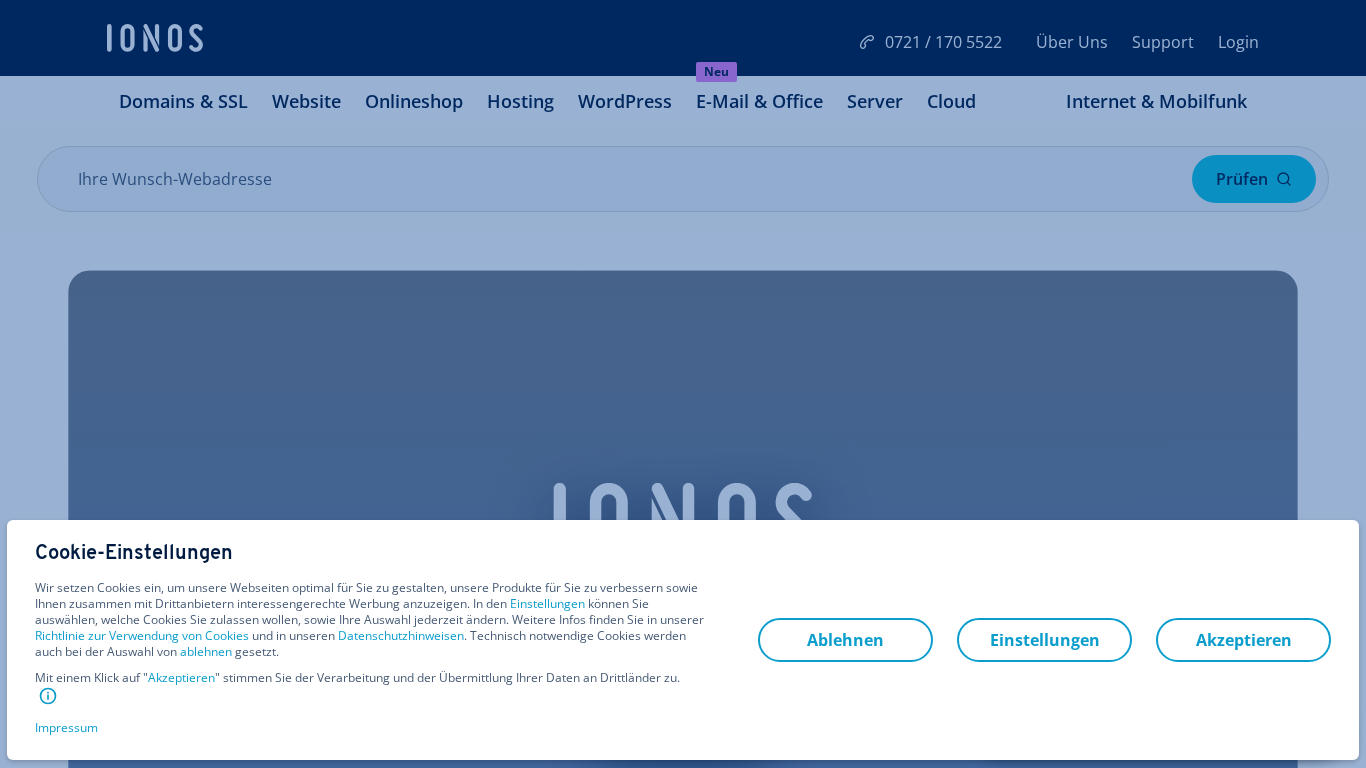Click Ablehnen to reject cookies

click(x=845, y=640)
